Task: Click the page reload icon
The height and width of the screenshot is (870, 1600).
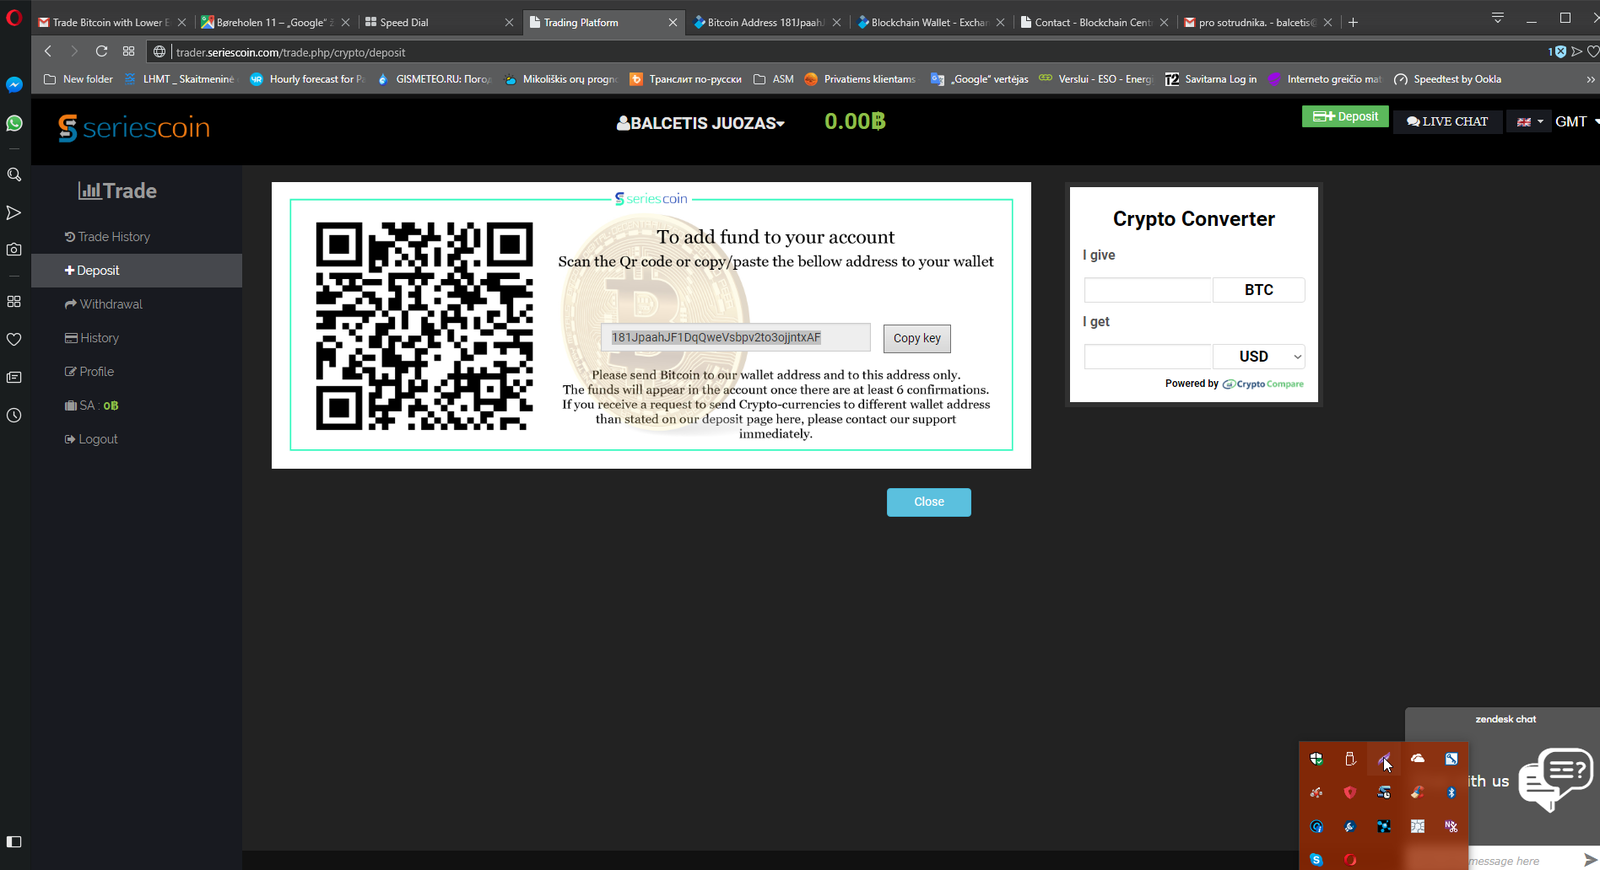Action: pyautogui.click(x=101, y=51)
